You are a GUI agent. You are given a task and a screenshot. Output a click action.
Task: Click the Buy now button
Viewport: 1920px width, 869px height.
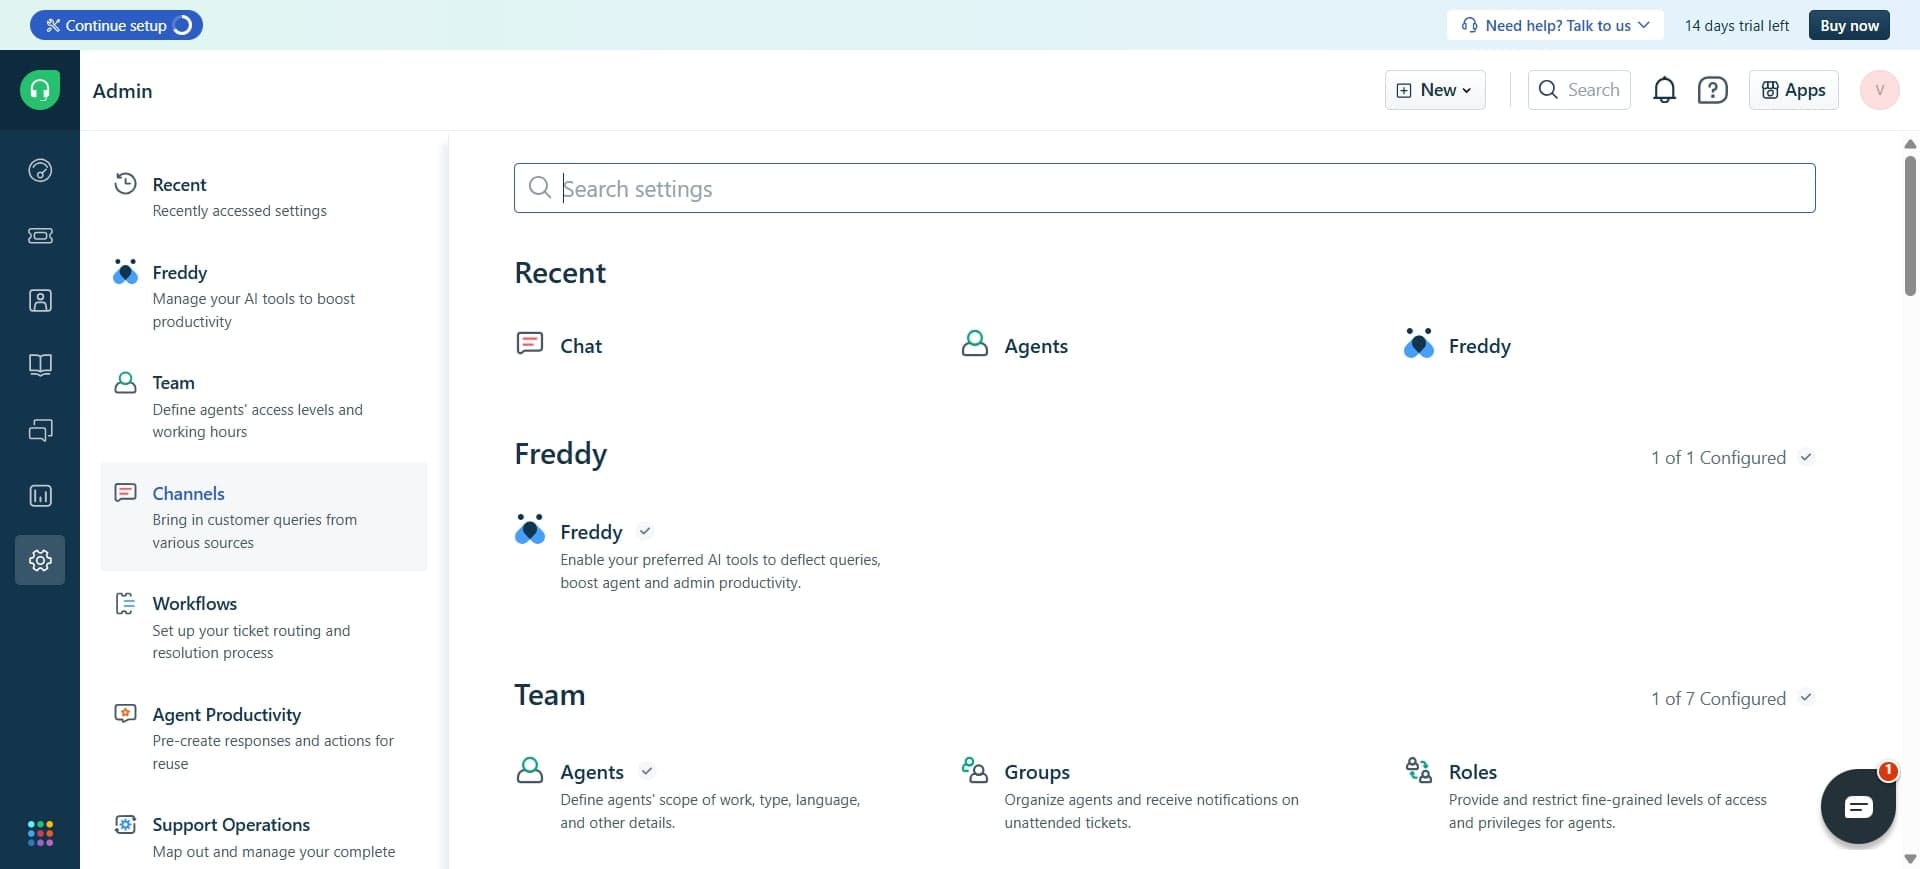tap(1848, 25)
